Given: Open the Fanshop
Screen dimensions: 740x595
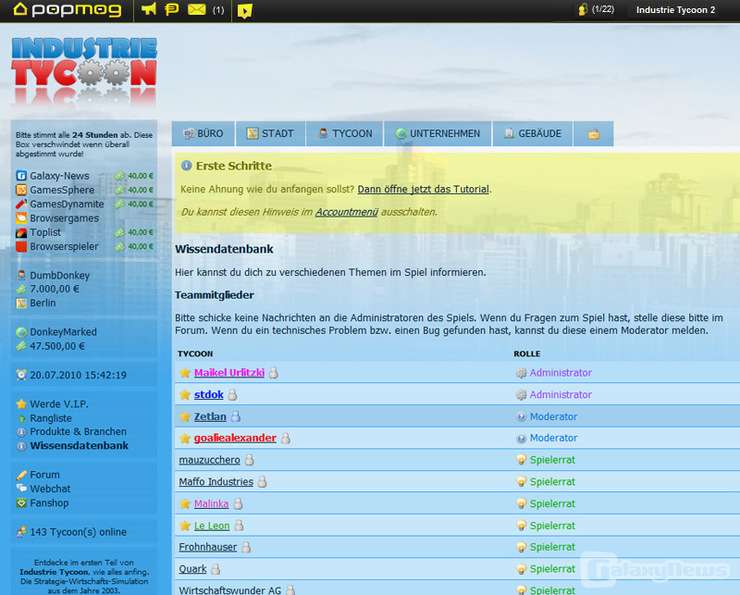Looking at the screenshot, I should click(x=49, y=503).
